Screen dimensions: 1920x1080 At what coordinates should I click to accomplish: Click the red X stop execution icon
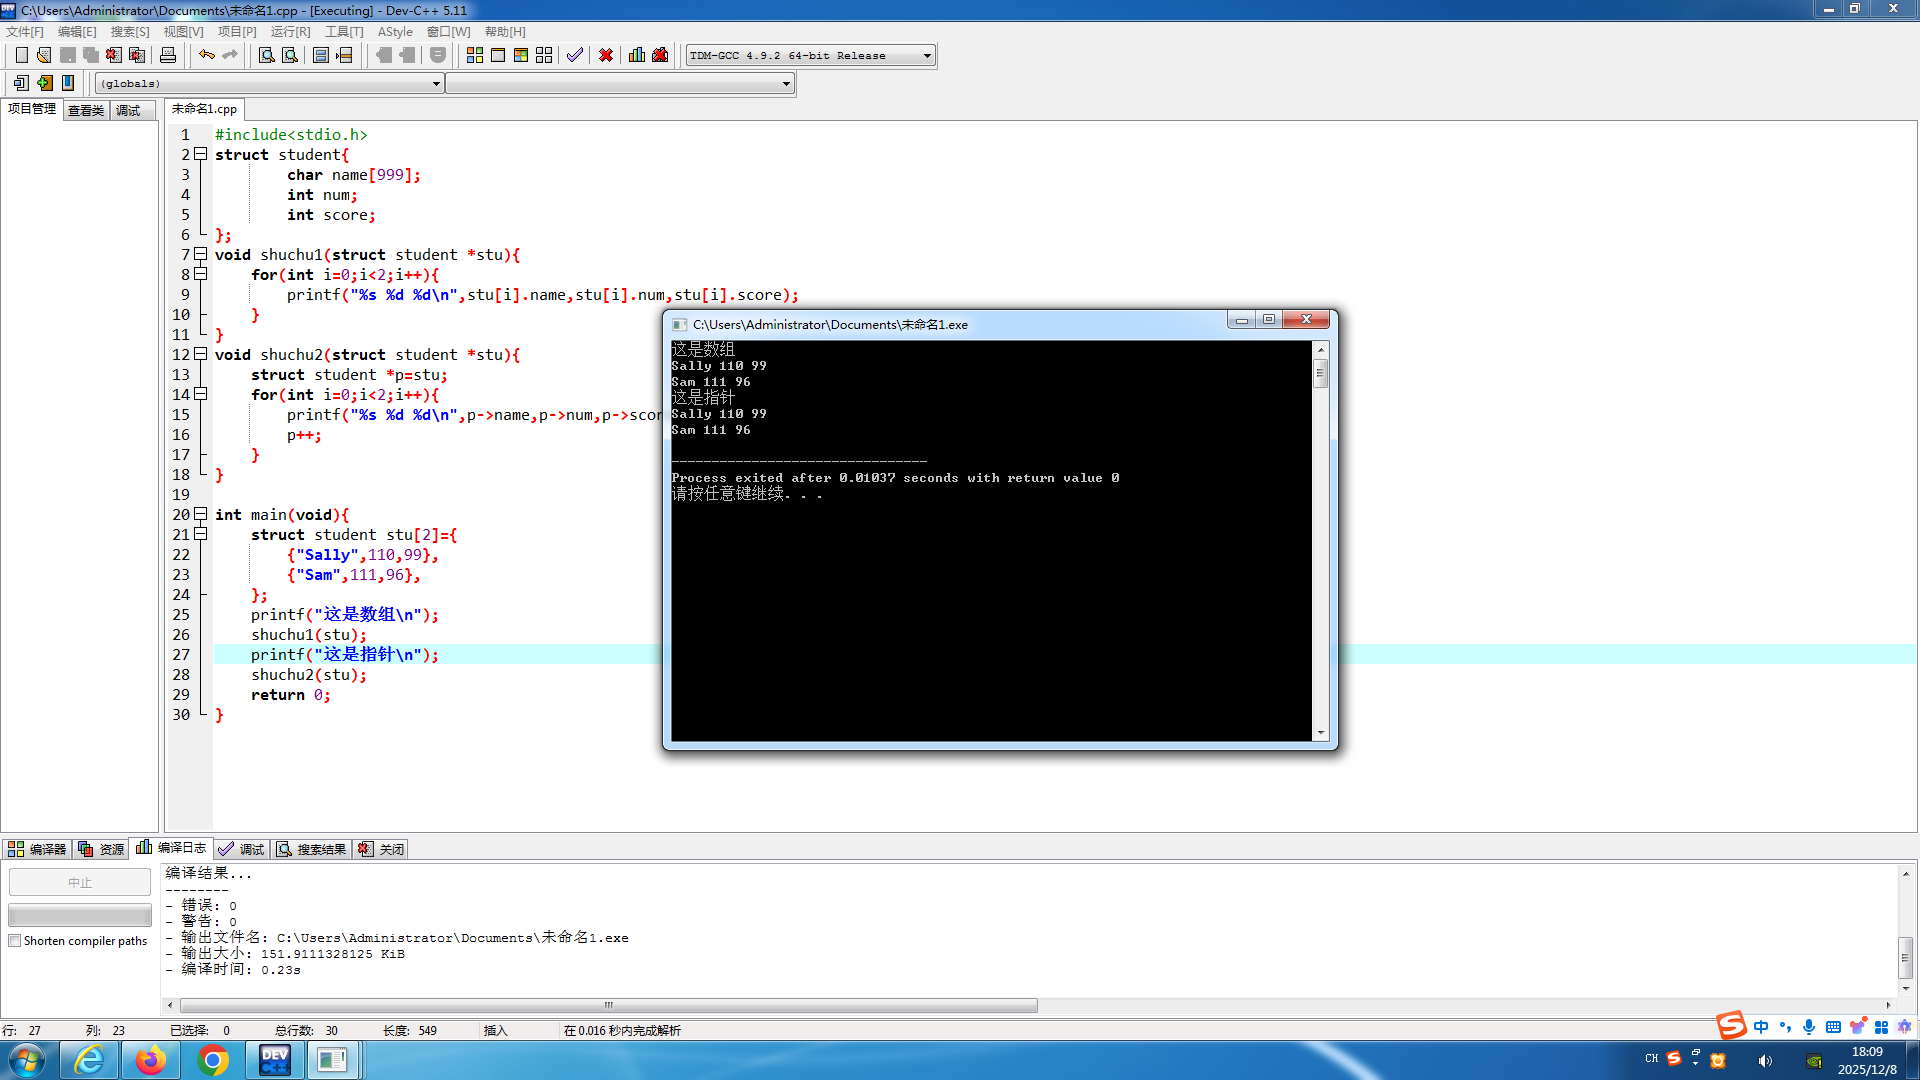[x=606, y=55]
